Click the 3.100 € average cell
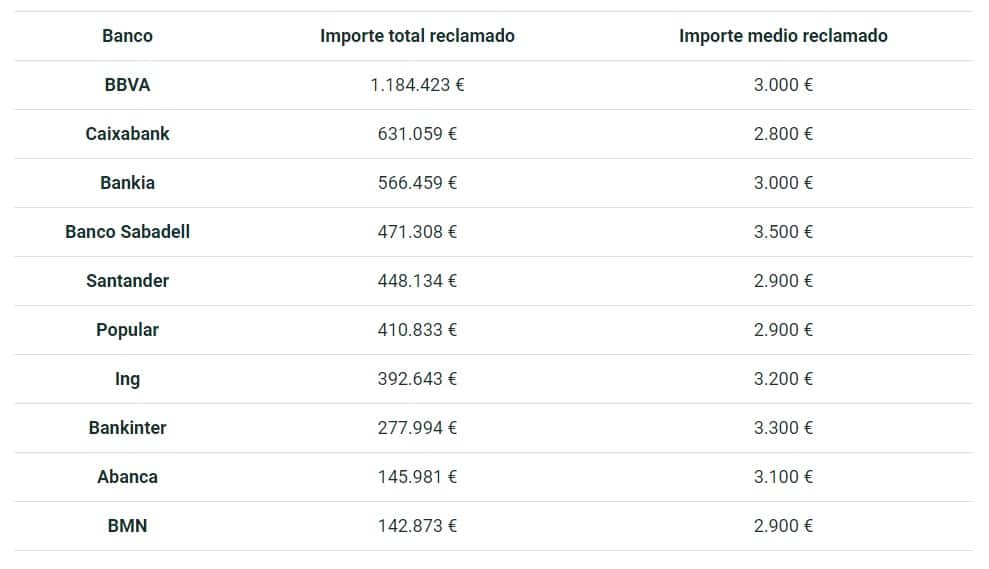This screenshot has height=569, width=989. (783, 477)
